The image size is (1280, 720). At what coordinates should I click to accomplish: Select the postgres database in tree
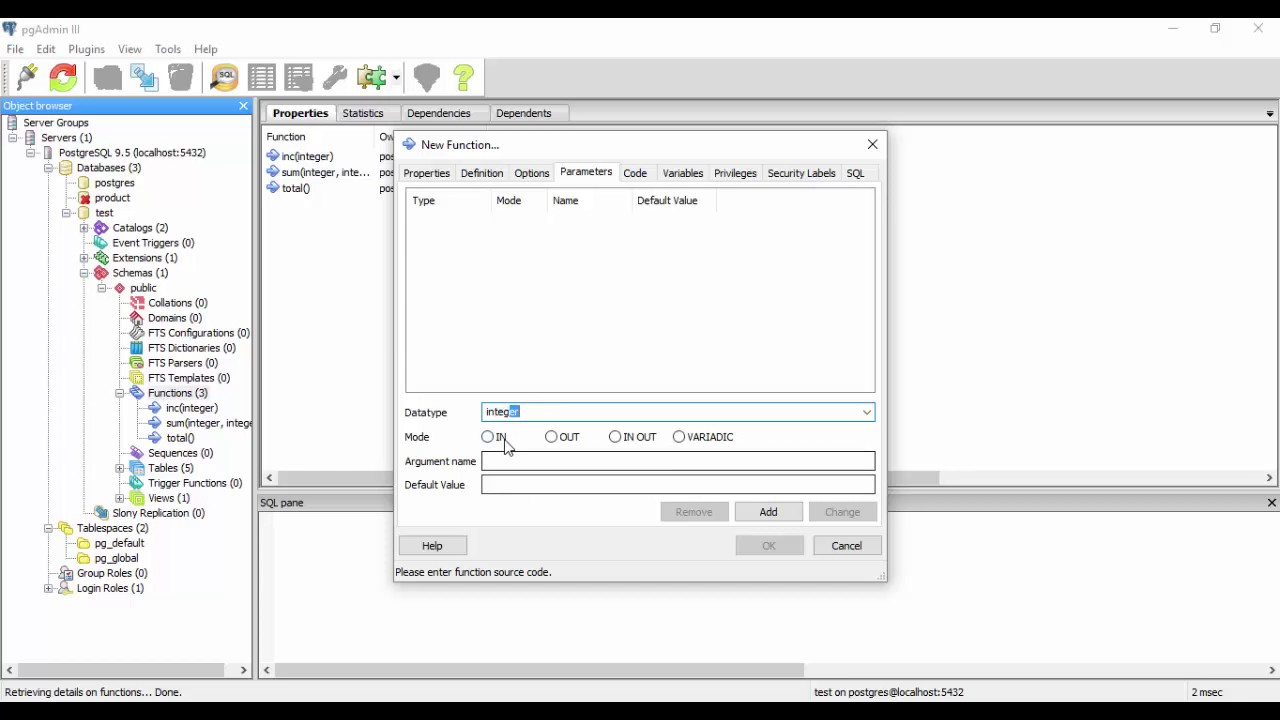(x=114, y=183)
